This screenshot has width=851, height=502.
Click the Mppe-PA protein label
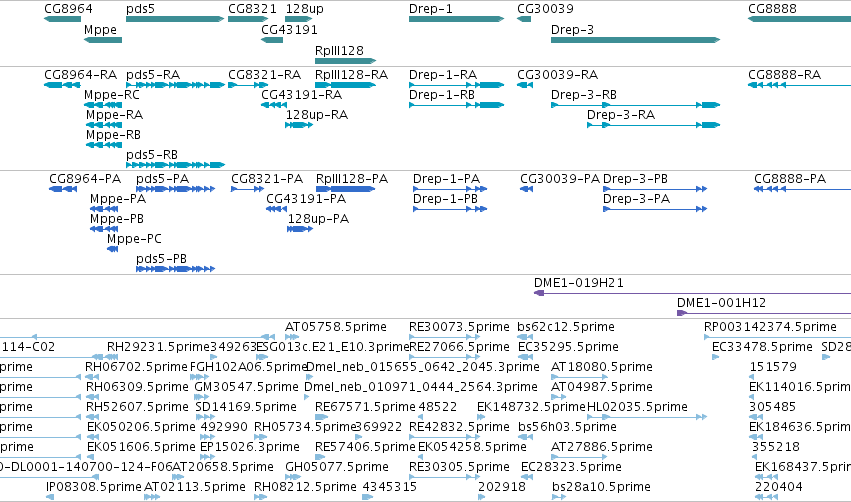(118, 199)
